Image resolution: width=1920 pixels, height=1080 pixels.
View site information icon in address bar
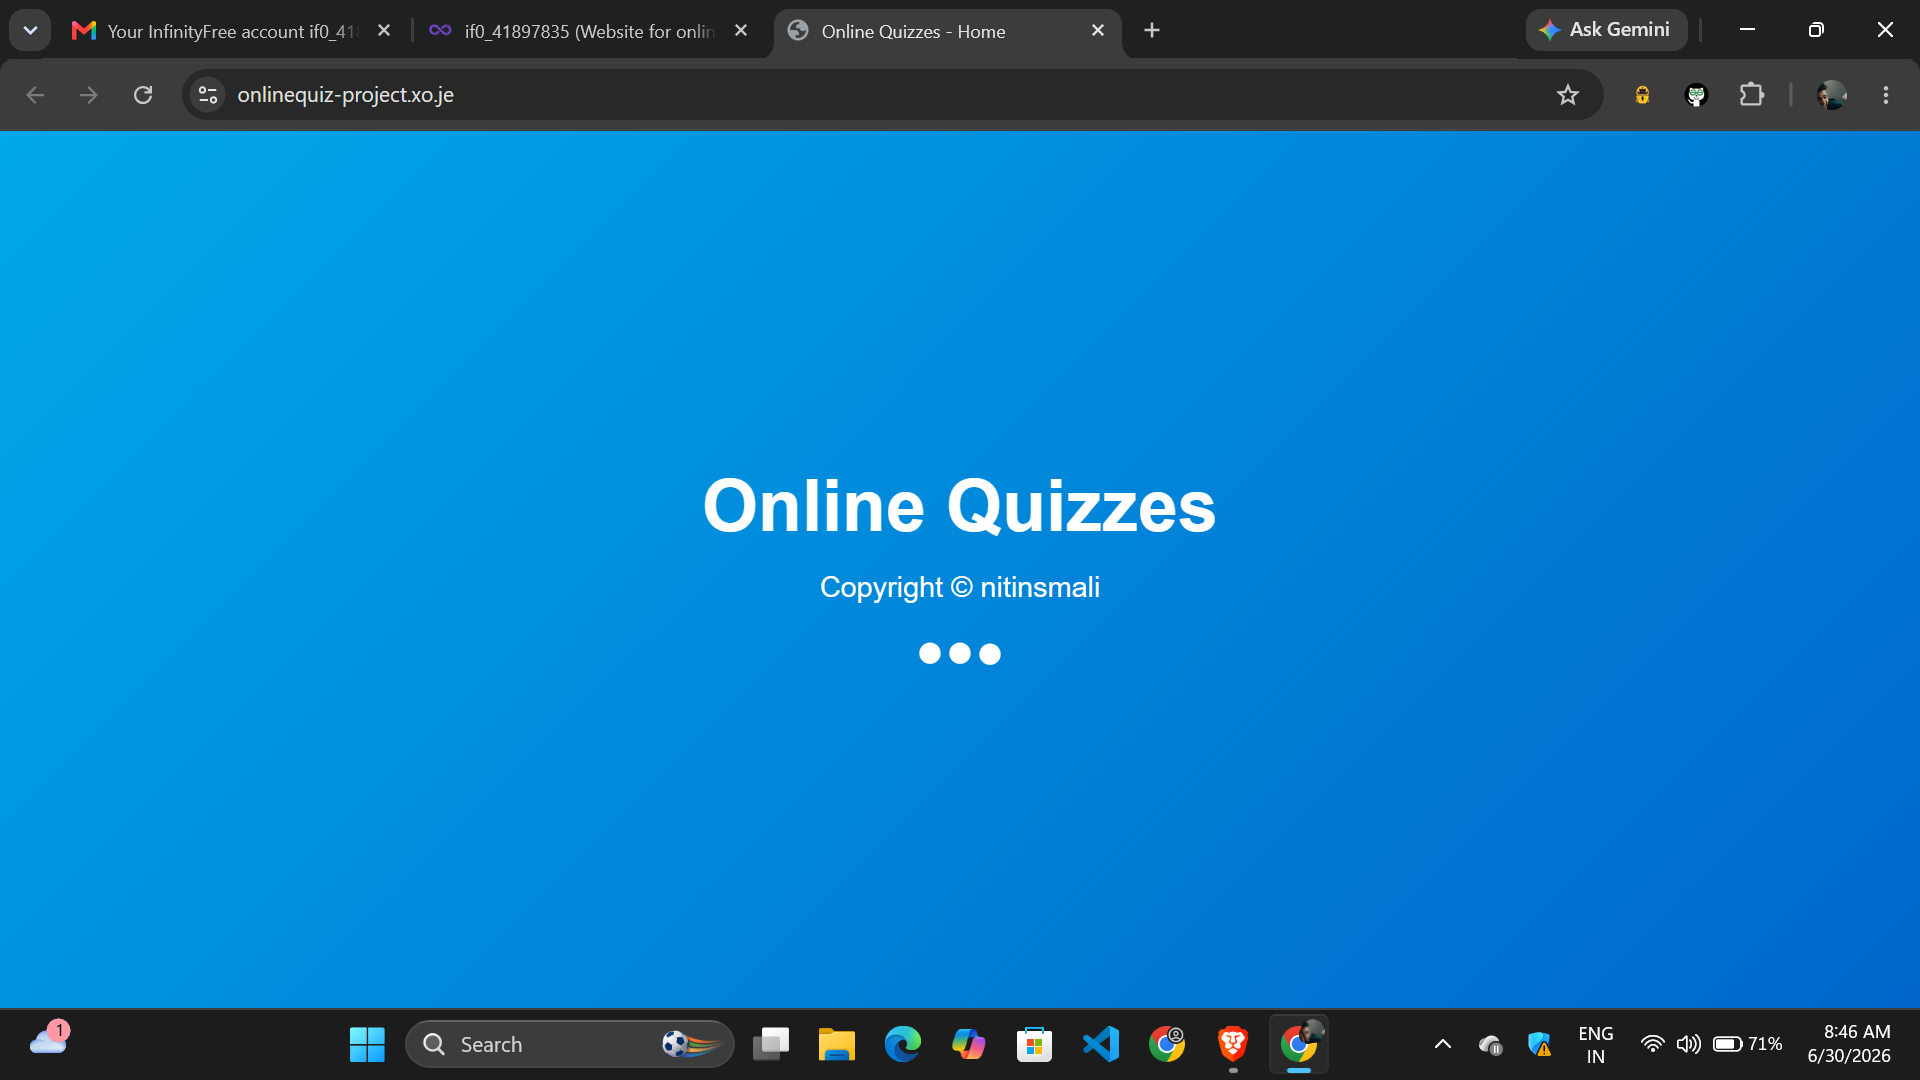point(208,95)
